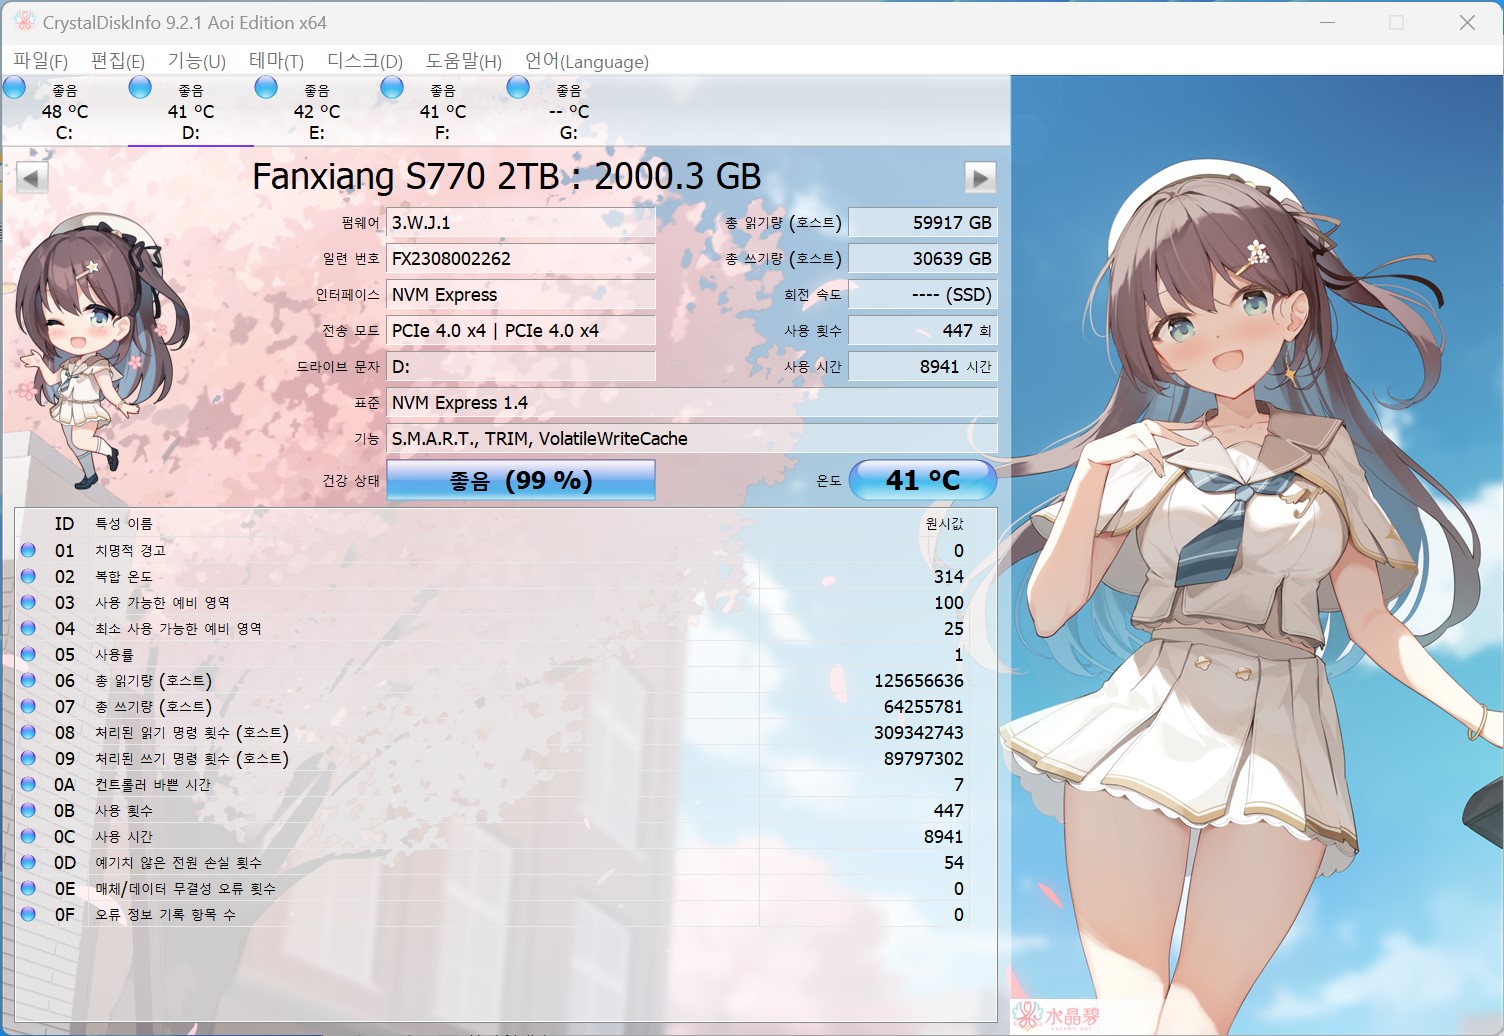Click raw value 309342743
The height and width of the screenshot is (1036, 1504).
[919, 732]
